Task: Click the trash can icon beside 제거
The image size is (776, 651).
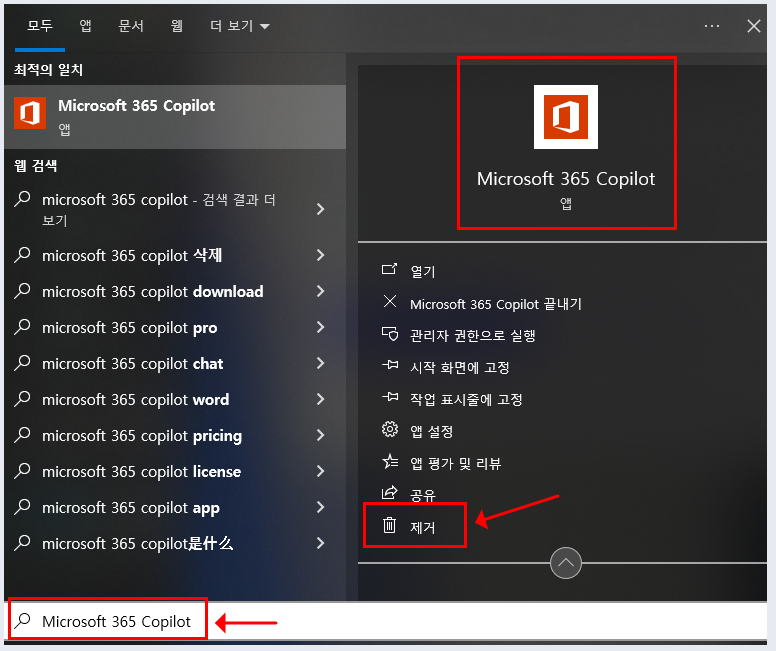Action: (x=389, y=525)
